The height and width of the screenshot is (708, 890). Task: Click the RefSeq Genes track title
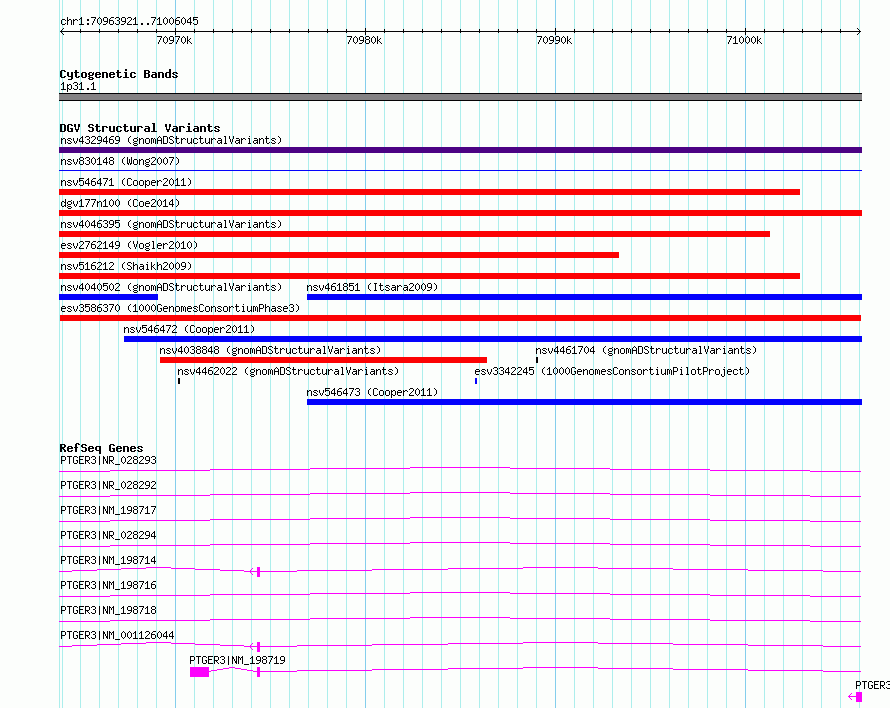tap(101, 448)
